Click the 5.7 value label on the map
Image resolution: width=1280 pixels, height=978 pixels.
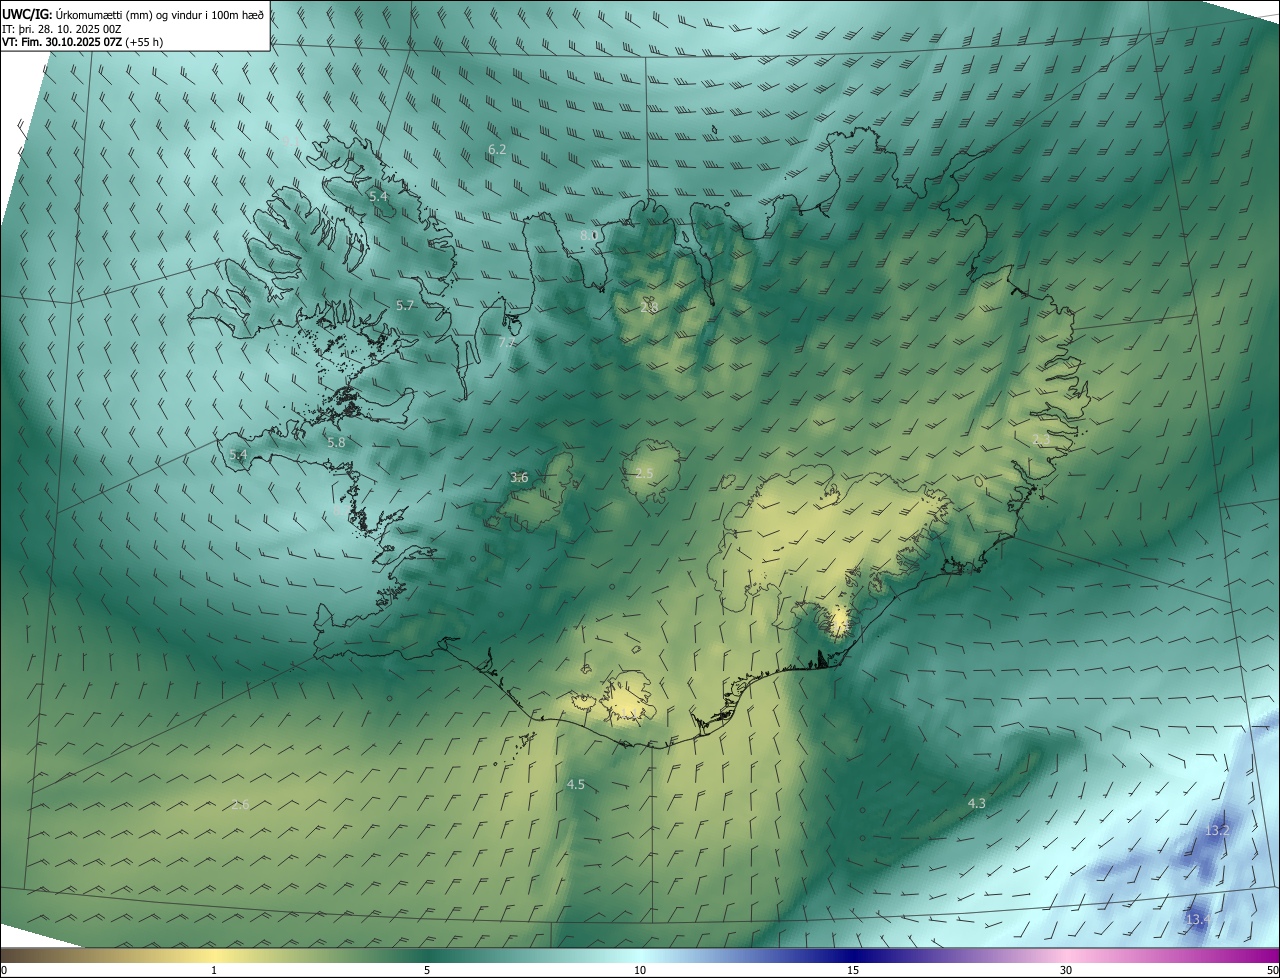click(405, 306)
